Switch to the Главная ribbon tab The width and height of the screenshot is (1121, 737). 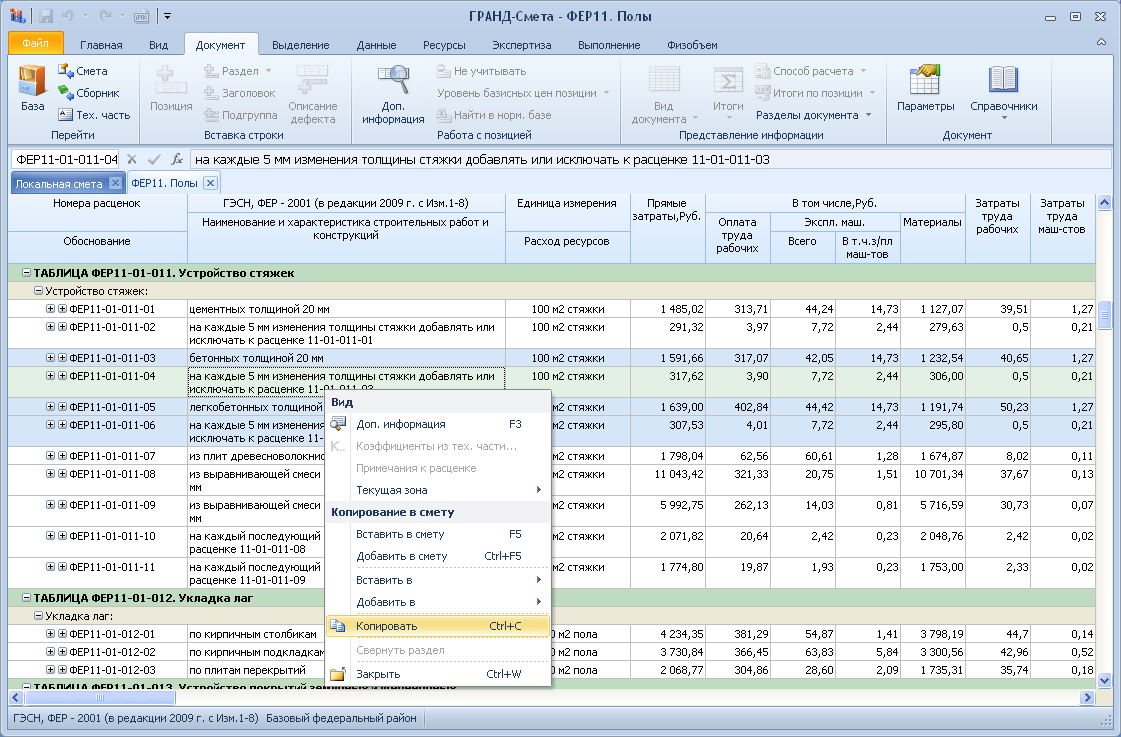coord(101,45)
